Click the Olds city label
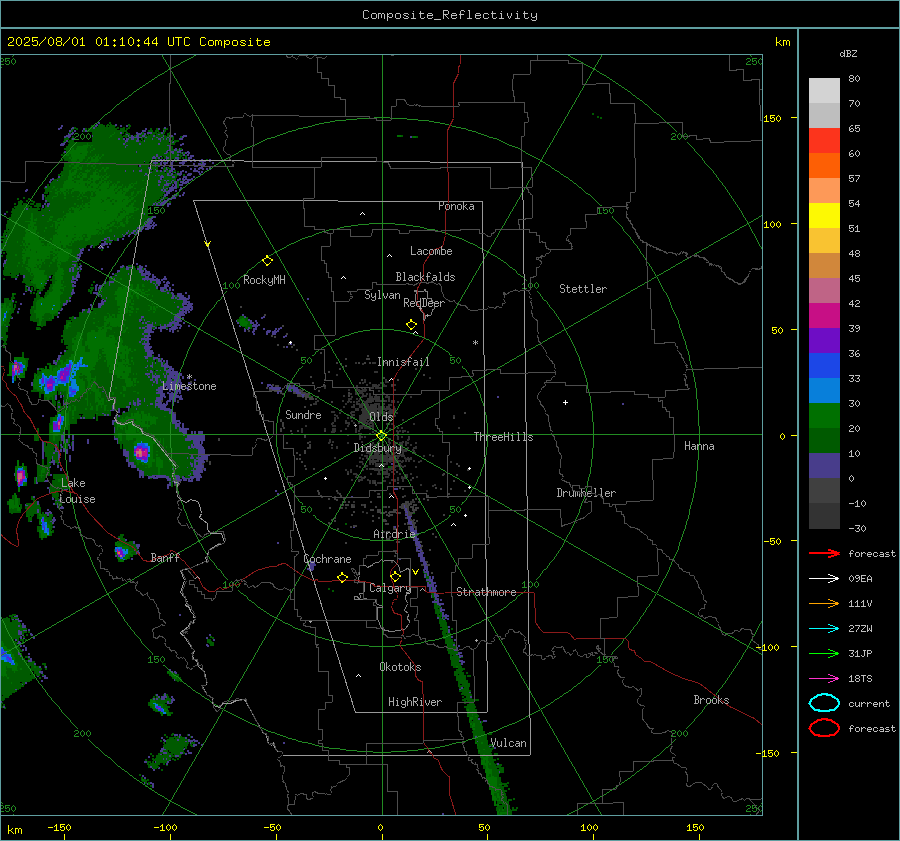The image size is (900, 841). click(x=381, y=417)
